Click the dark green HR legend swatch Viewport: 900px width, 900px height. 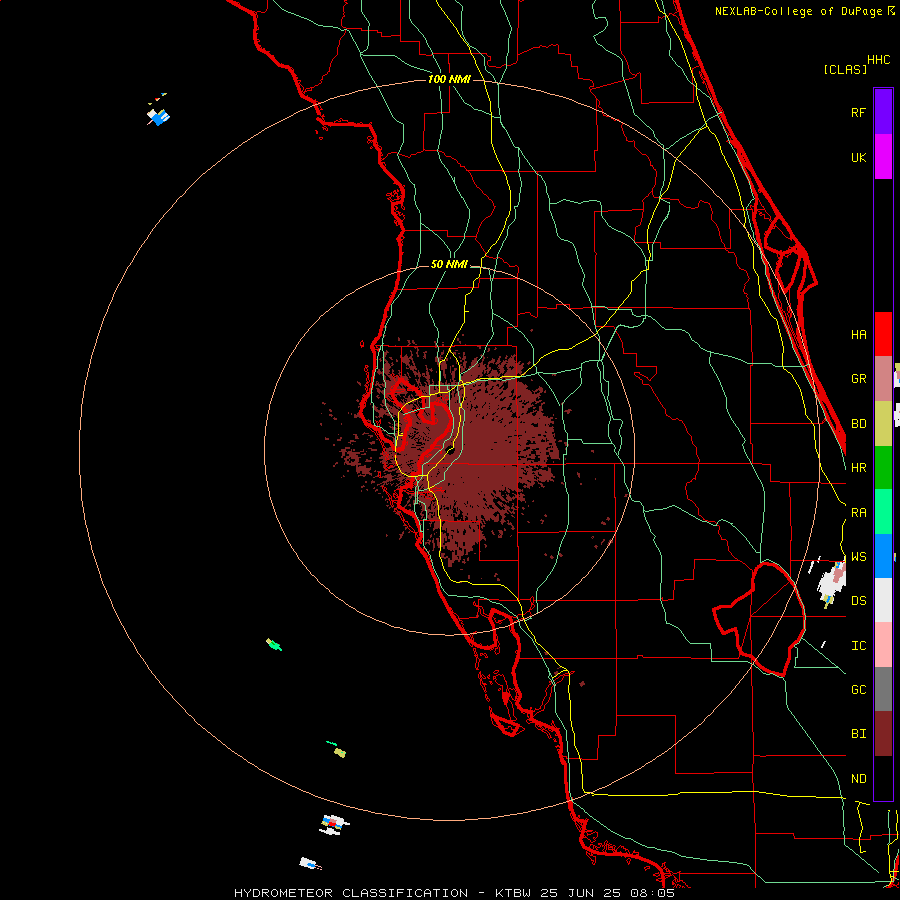[x=883, y=468]
